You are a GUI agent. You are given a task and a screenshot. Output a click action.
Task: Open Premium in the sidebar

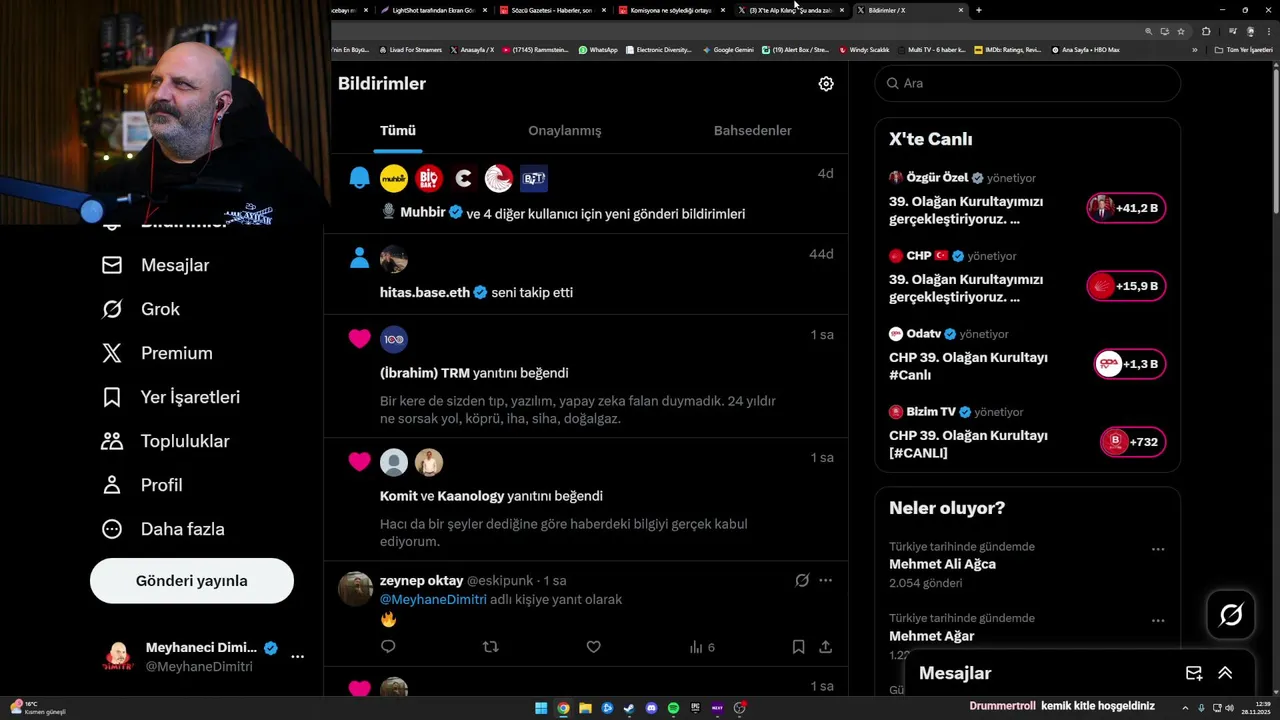tap(157, 353)
